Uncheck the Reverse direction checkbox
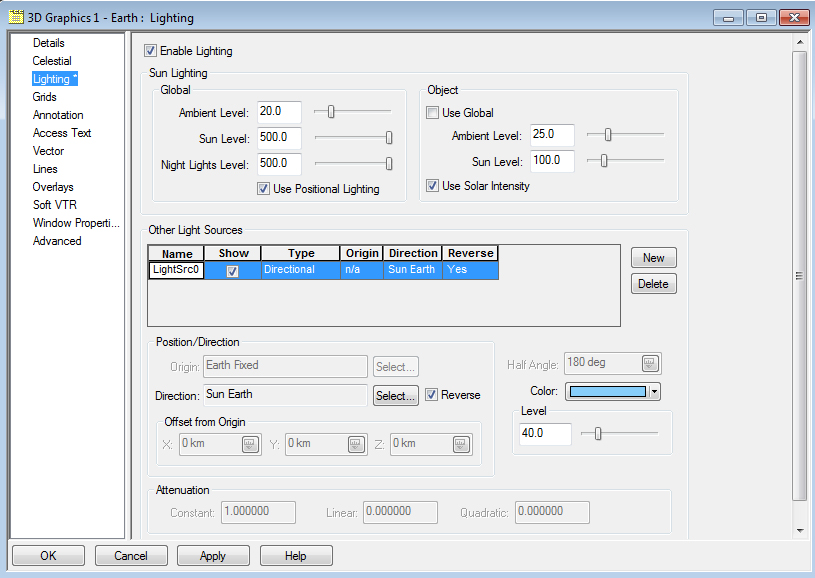Image resolution: width=815 pixels, height=578 pixels. 432,395
